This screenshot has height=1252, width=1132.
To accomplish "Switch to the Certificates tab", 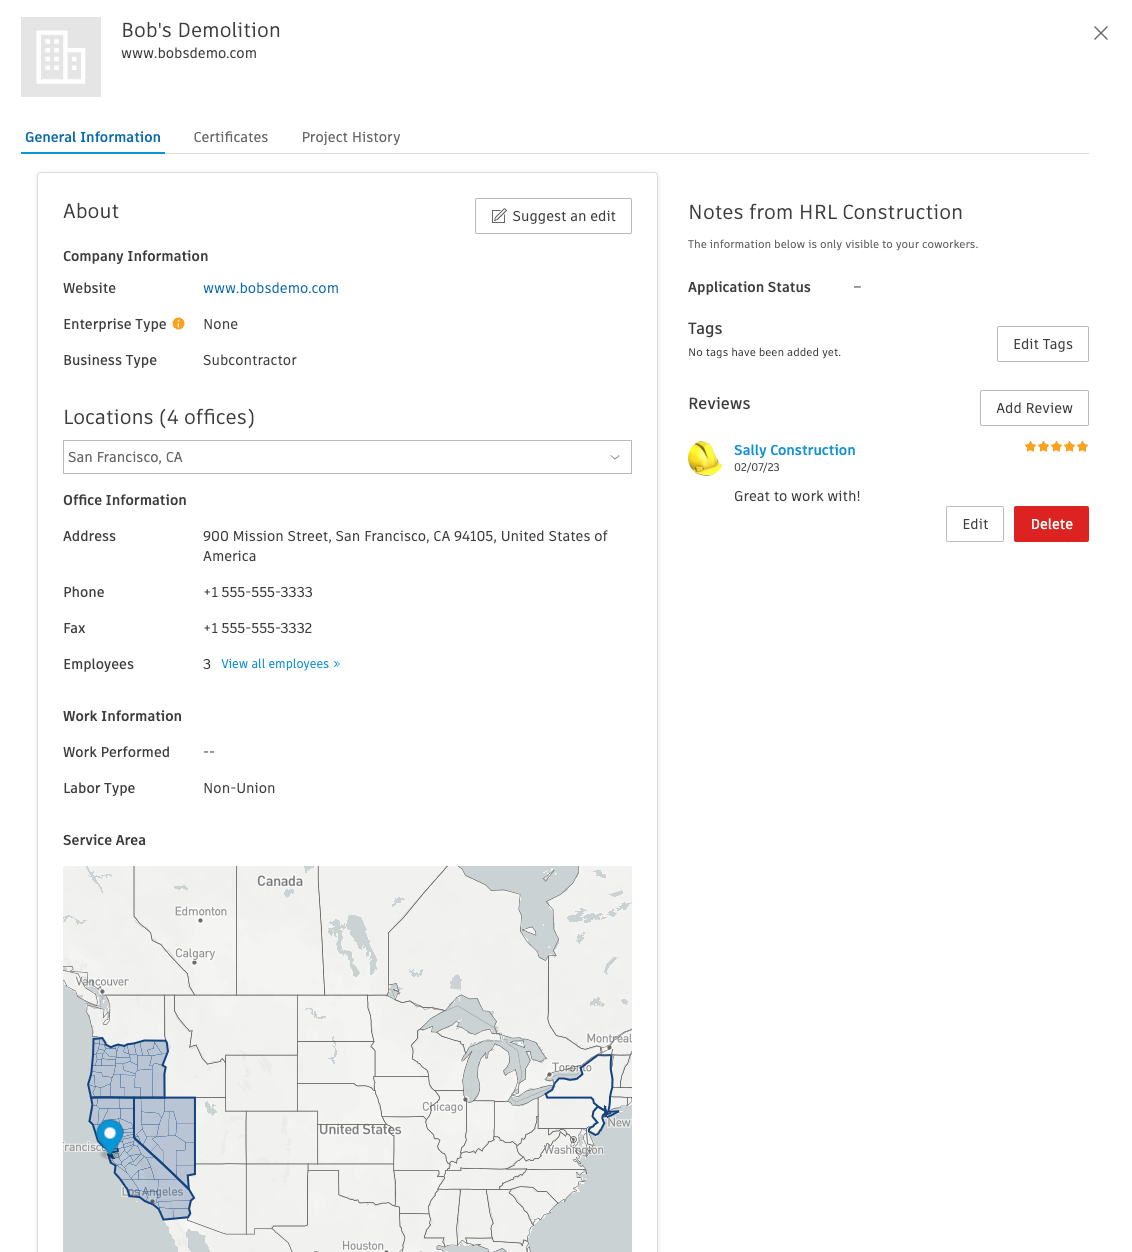I will pos(230,137).
